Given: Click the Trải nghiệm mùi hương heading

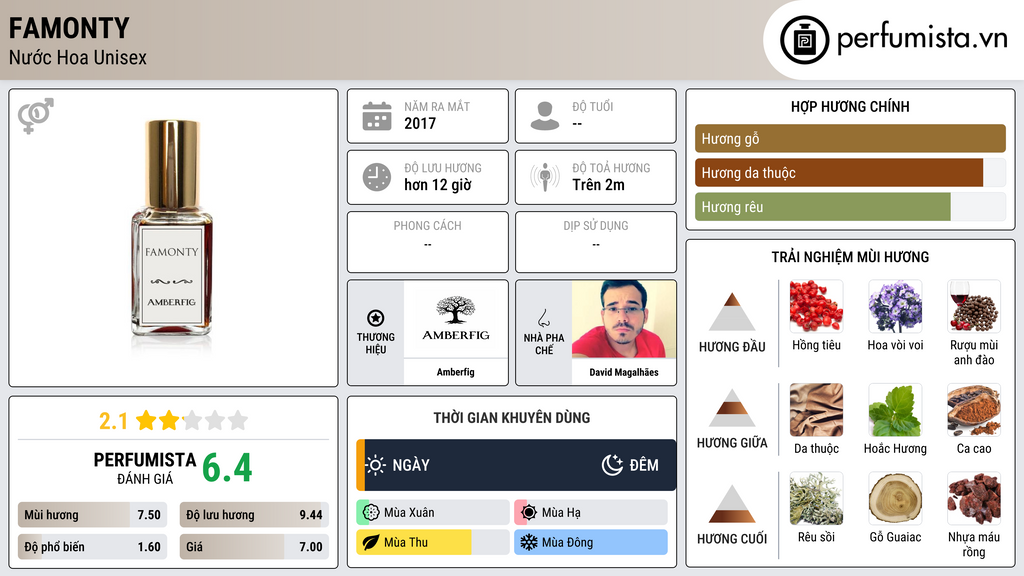Looking at the screenshot, I should (850, 257).
